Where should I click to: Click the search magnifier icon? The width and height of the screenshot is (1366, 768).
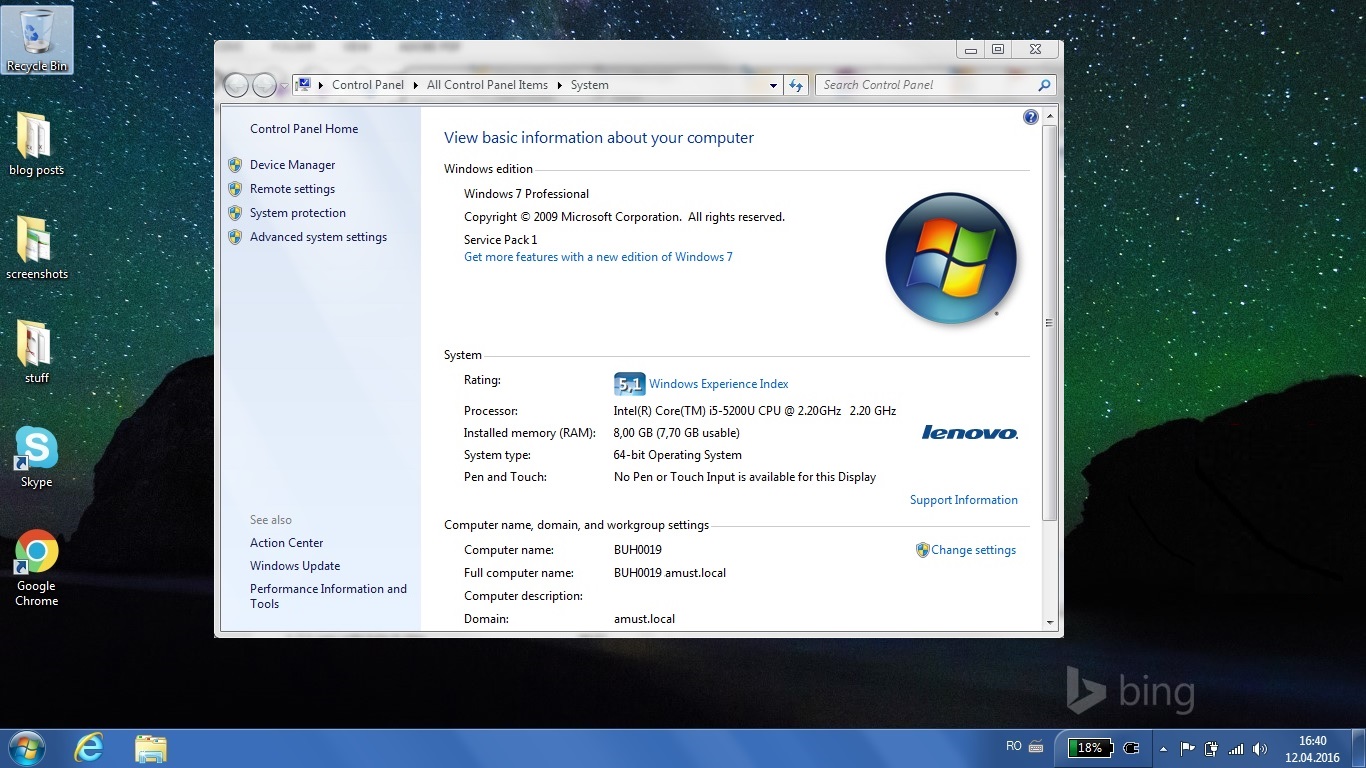pos(1044,85)
